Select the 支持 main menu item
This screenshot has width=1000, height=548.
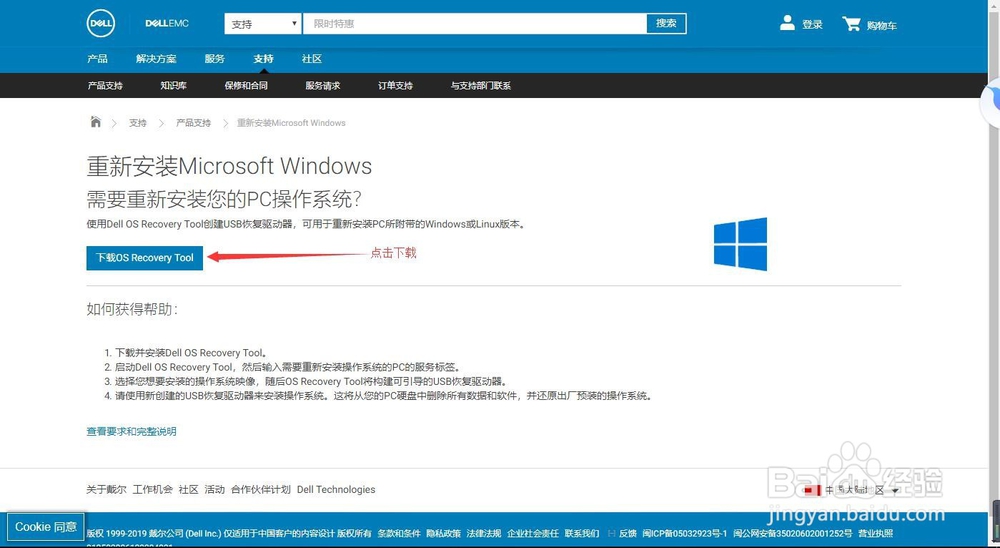tap(263, 59)
